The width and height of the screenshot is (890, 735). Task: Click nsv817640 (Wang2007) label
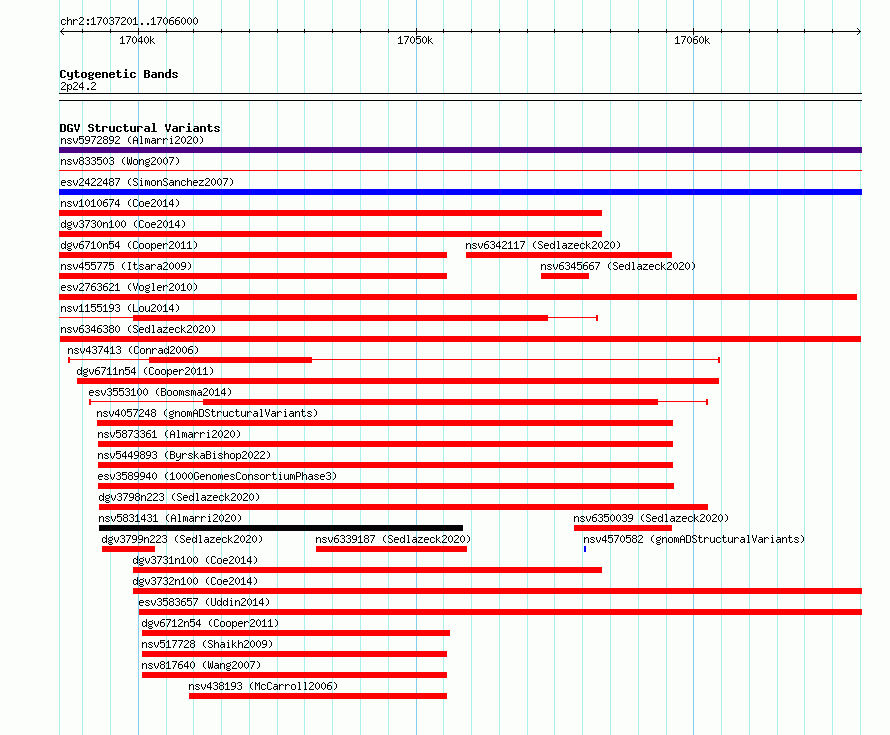(x=201, y=665)
